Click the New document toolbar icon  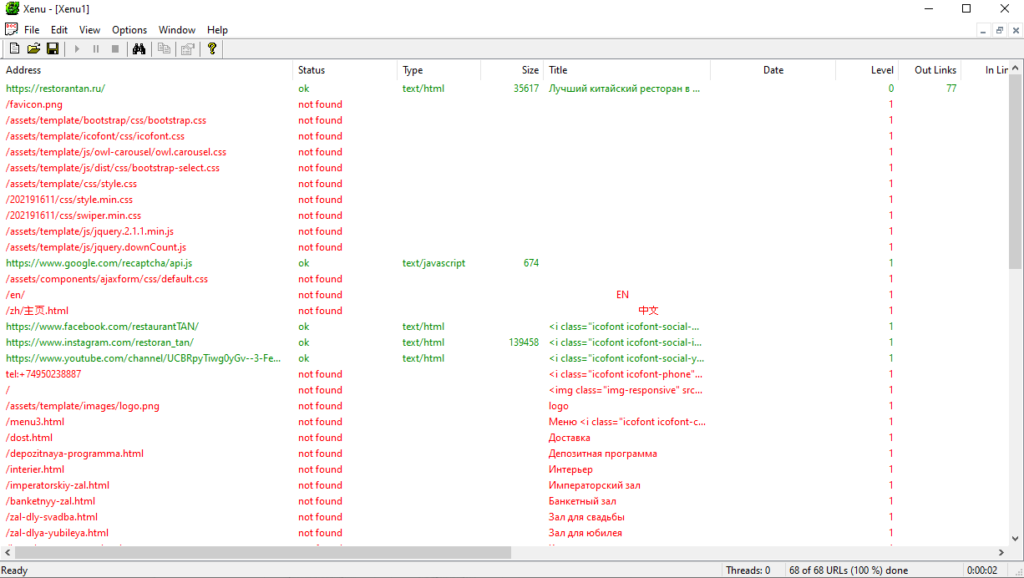(x=14, y=48)
